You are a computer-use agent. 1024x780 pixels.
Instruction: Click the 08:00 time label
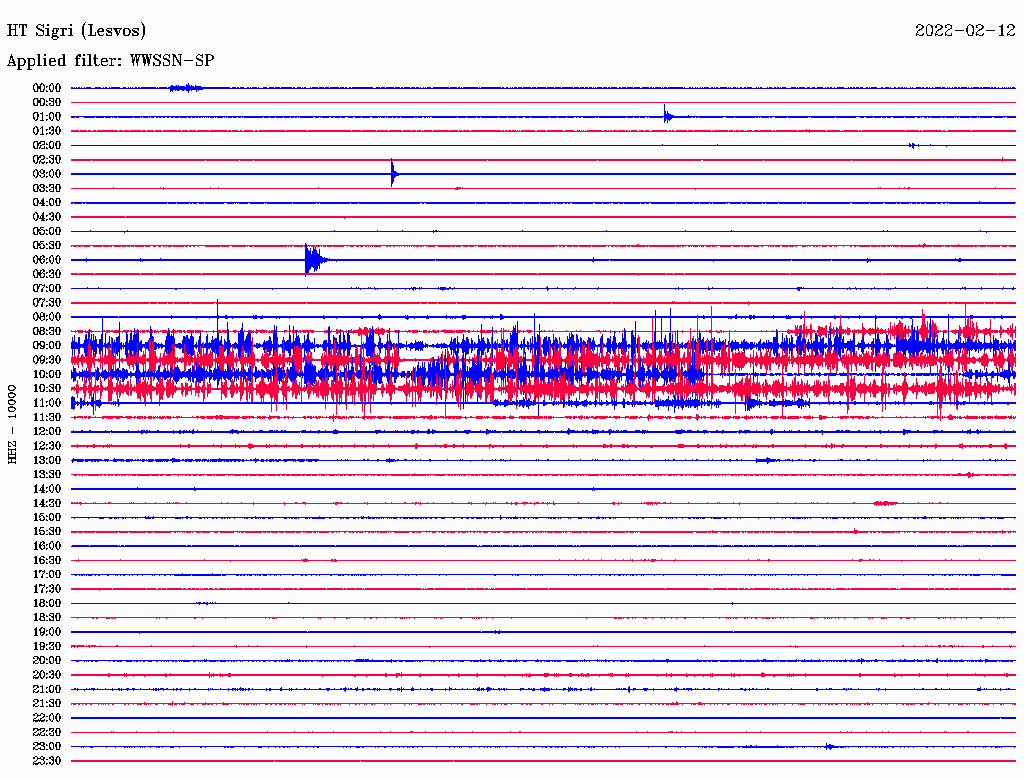[47, 317]
